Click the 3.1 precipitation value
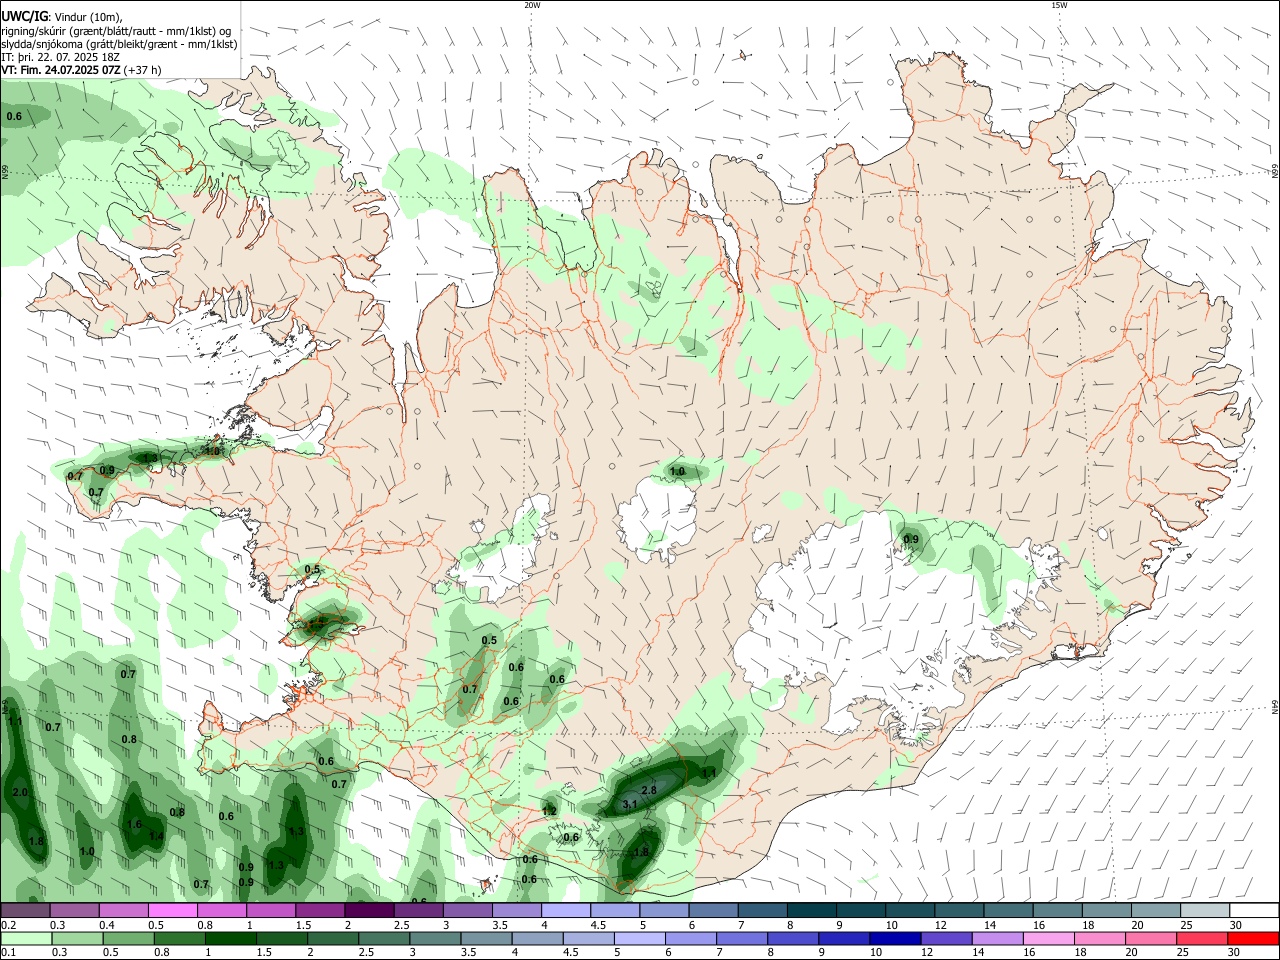Screen dimensions: 1280x960 coord(630,804)
